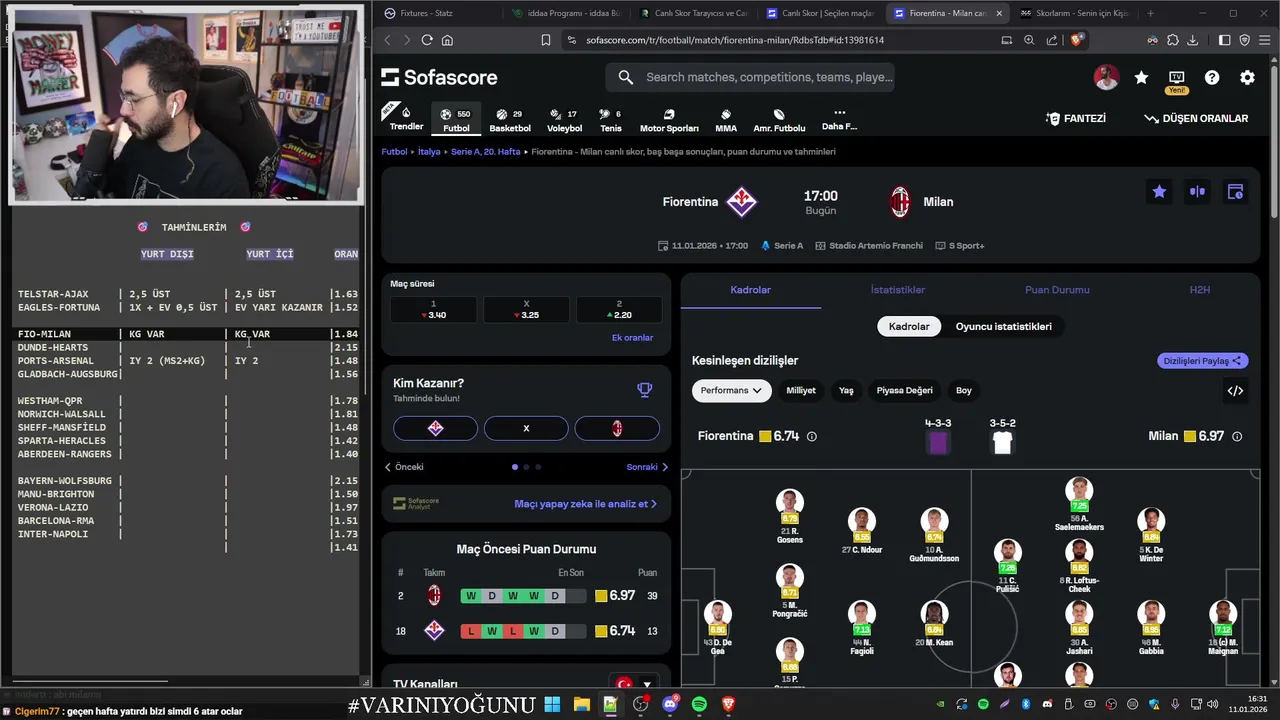Switch to Oyuncu istatistikleri pill
Image resolution: width=1280 pixels, height=720 pixels.
[1003, 326]
